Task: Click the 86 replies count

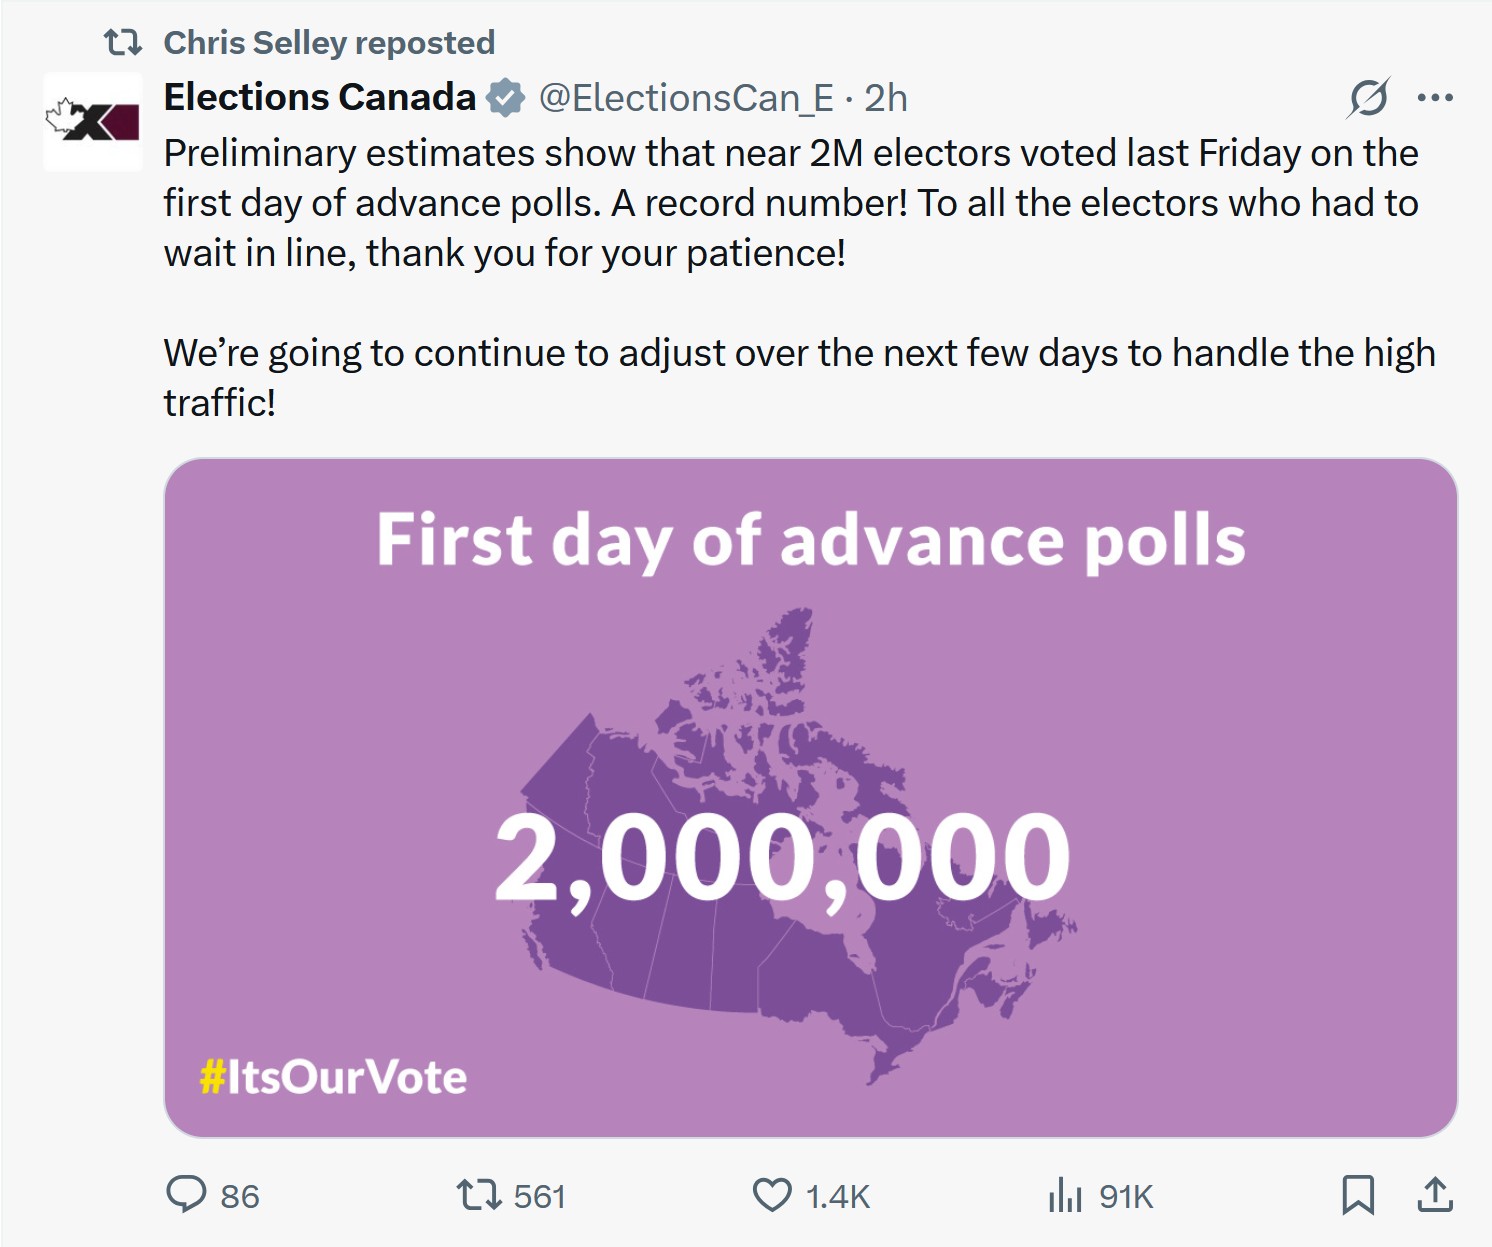Action: [x=240, y=1196]
